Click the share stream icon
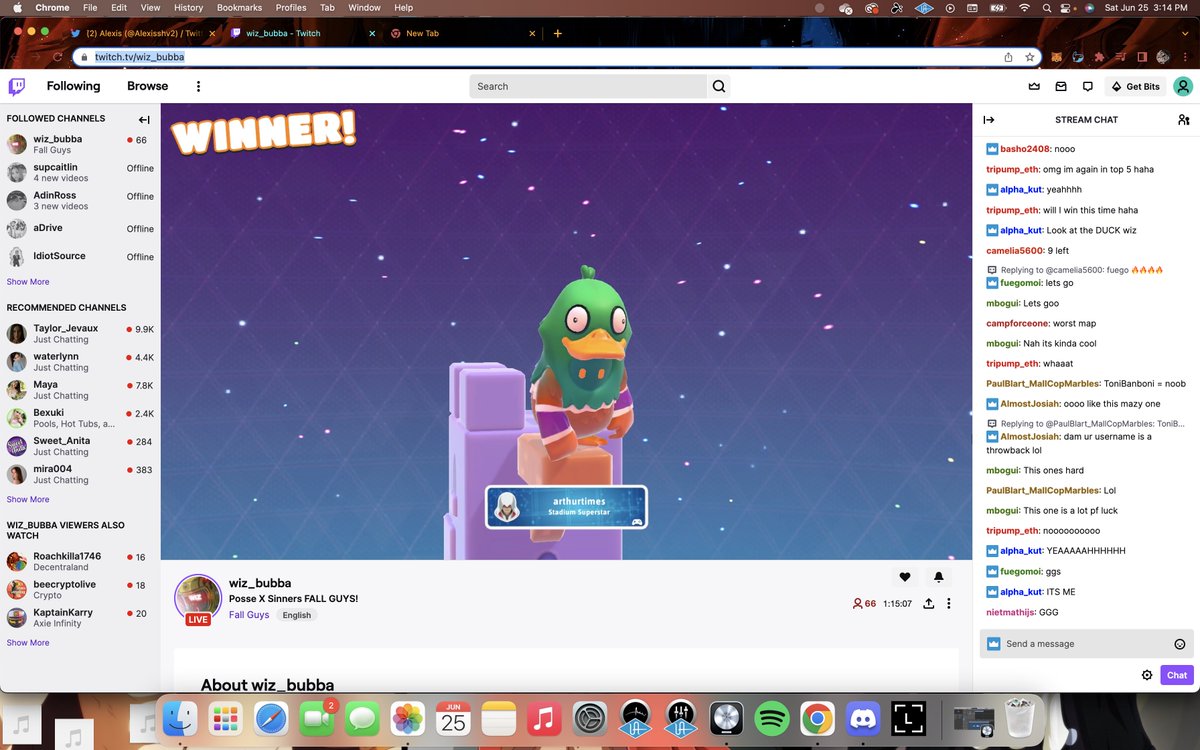The width and height of the screenshot is (1200, 750). [928, 603]
